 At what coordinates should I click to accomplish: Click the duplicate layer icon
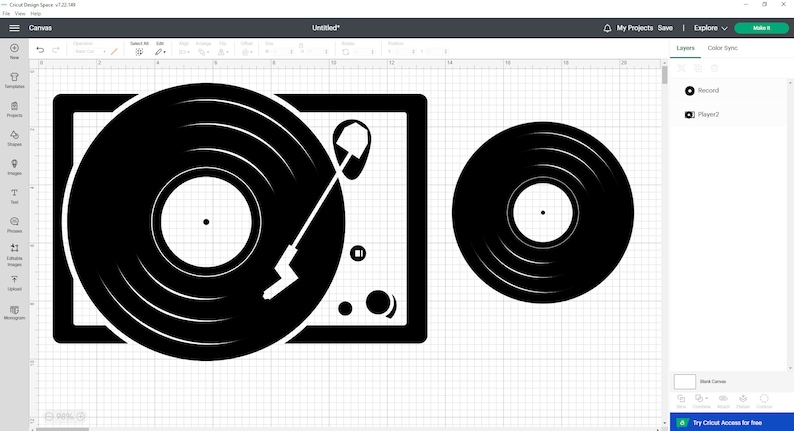[698, 68]
